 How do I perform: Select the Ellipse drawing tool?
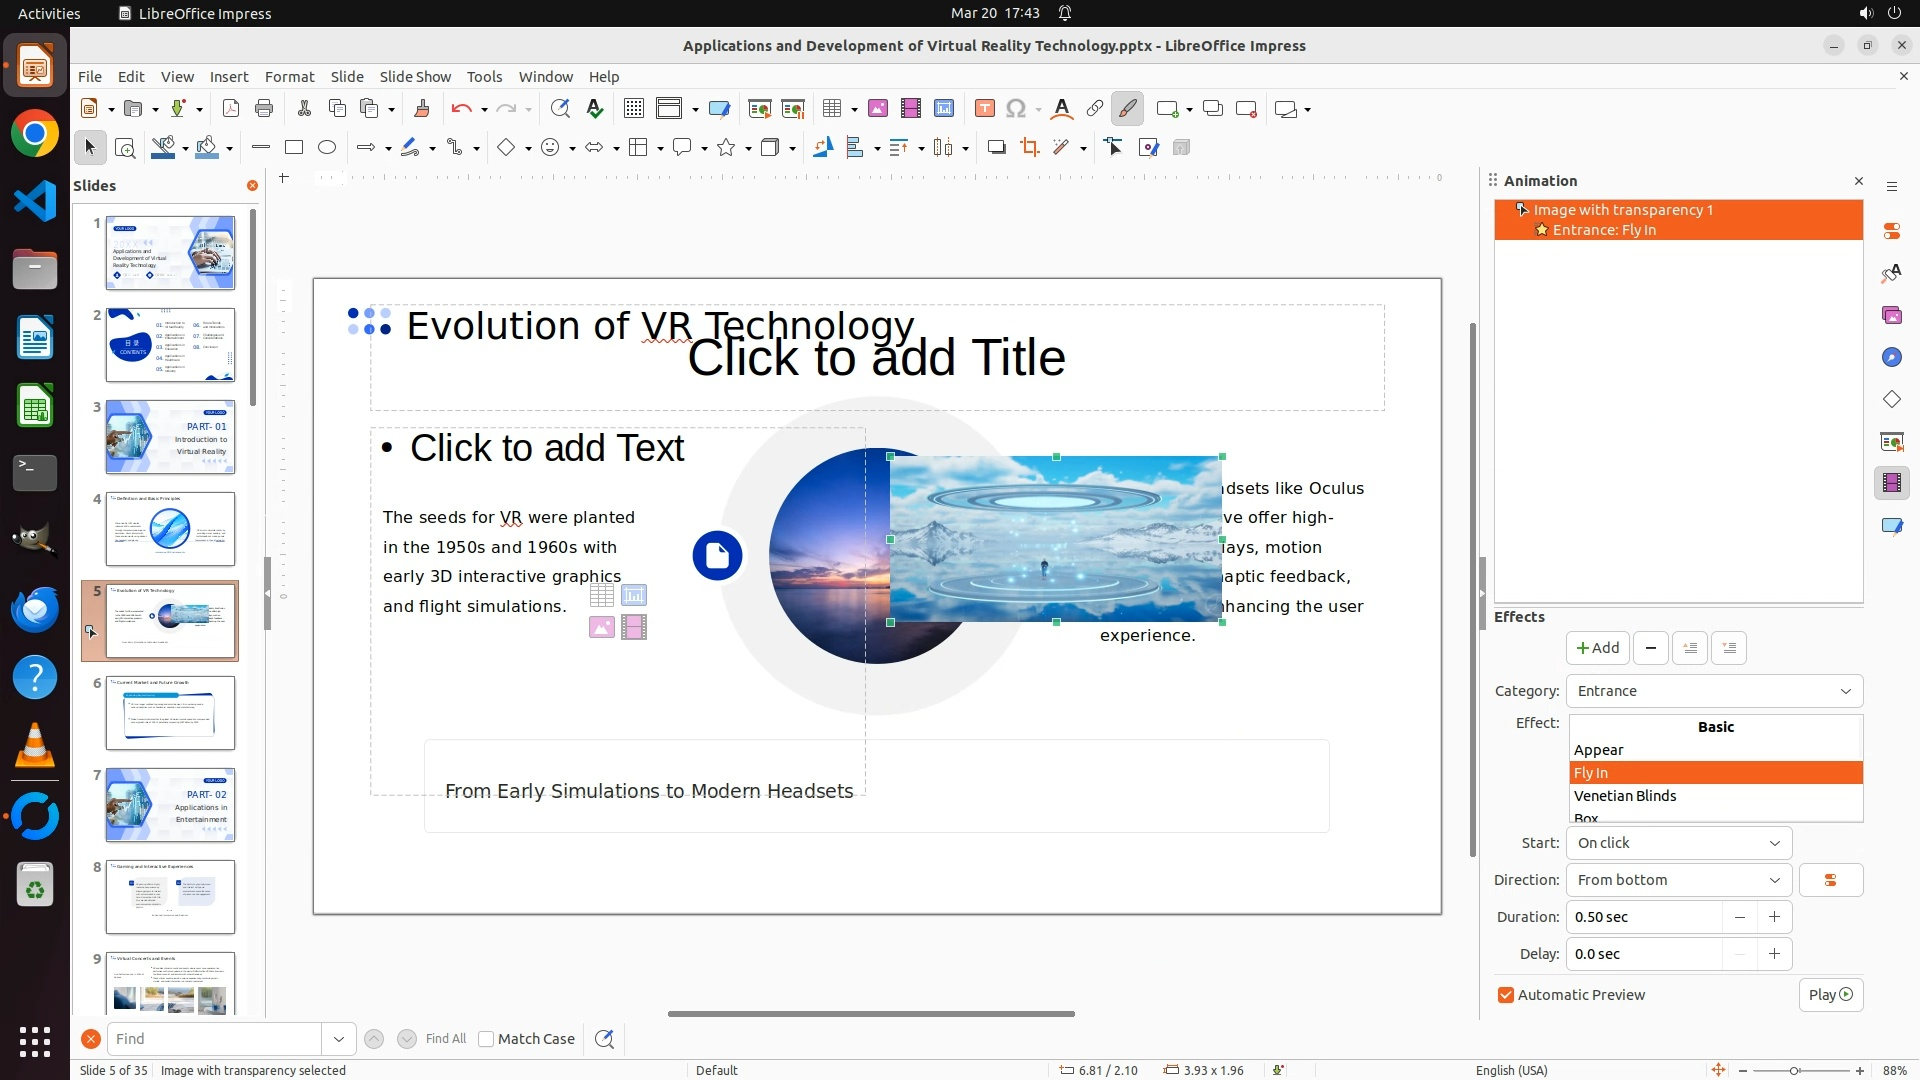[x=327, y=148]
